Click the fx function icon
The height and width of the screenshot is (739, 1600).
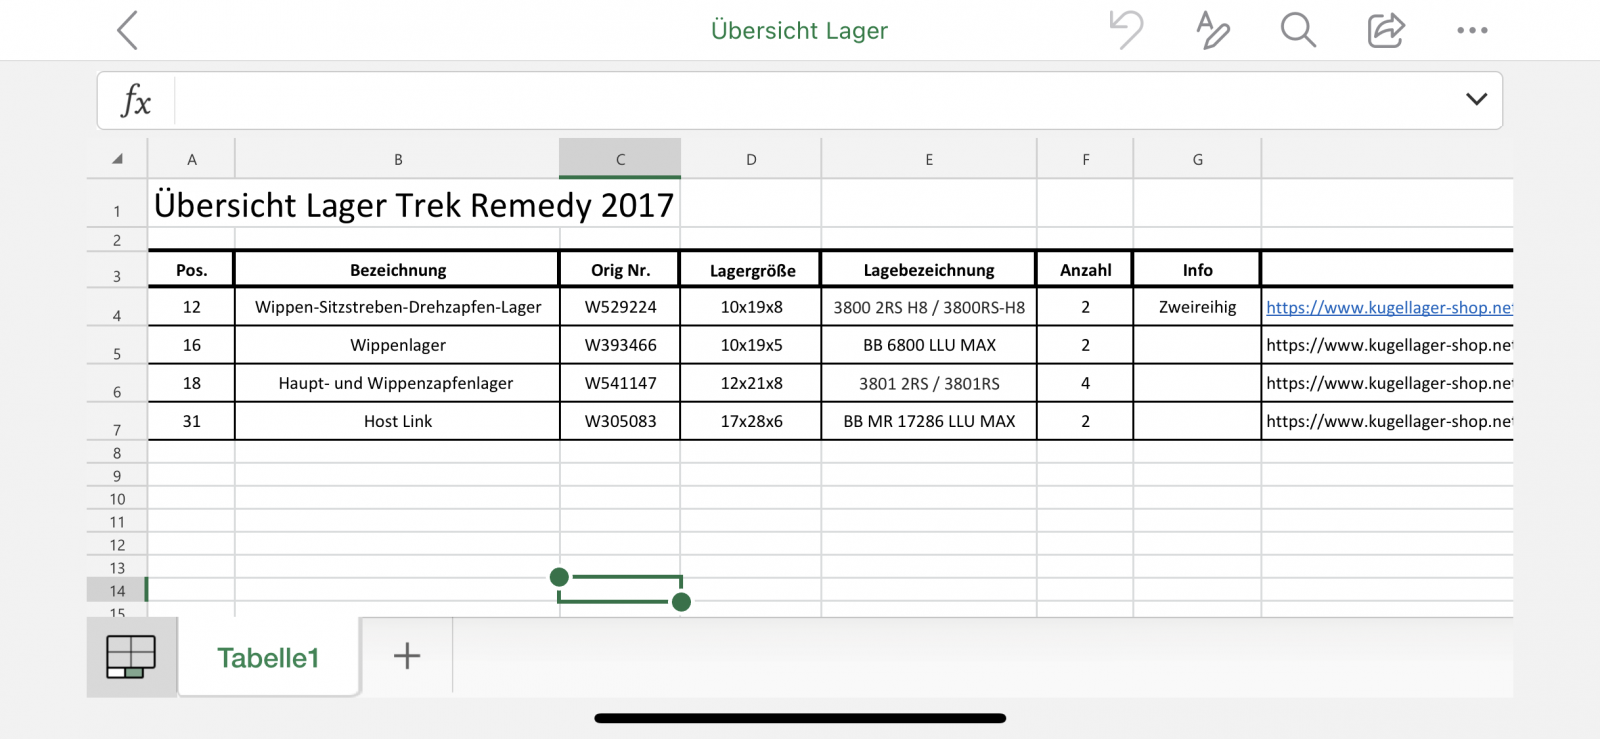pos(136,101)
